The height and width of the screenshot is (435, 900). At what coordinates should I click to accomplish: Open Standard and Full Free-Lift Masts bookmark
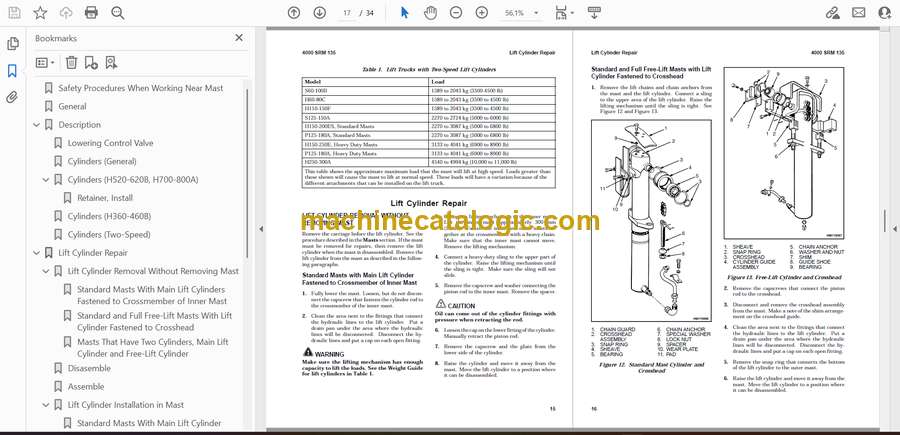(154, 321)
